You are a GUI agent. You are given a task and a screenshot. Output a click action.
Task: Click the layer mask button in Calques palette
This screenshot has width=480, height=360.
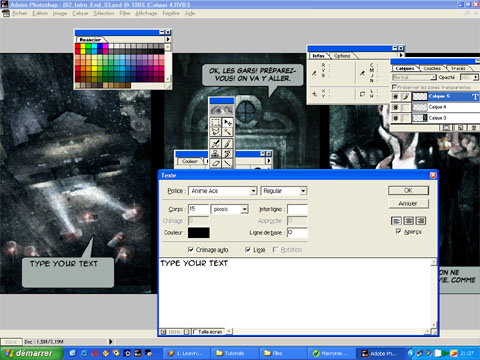(x=447, y=128)
